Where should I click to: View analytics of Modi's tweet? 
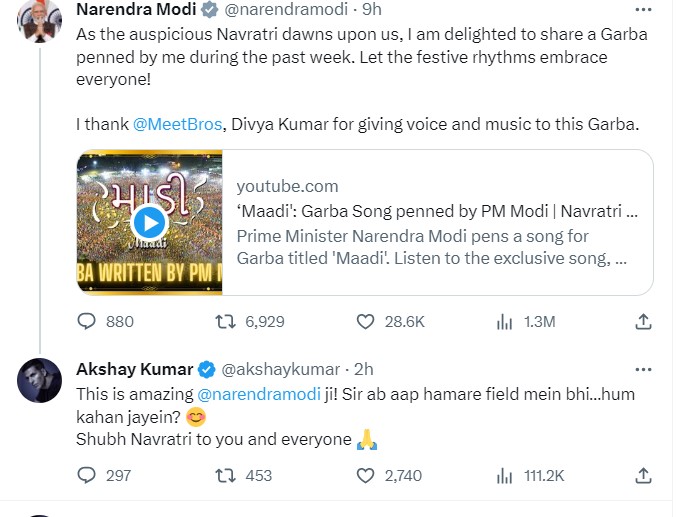(505, 321)
